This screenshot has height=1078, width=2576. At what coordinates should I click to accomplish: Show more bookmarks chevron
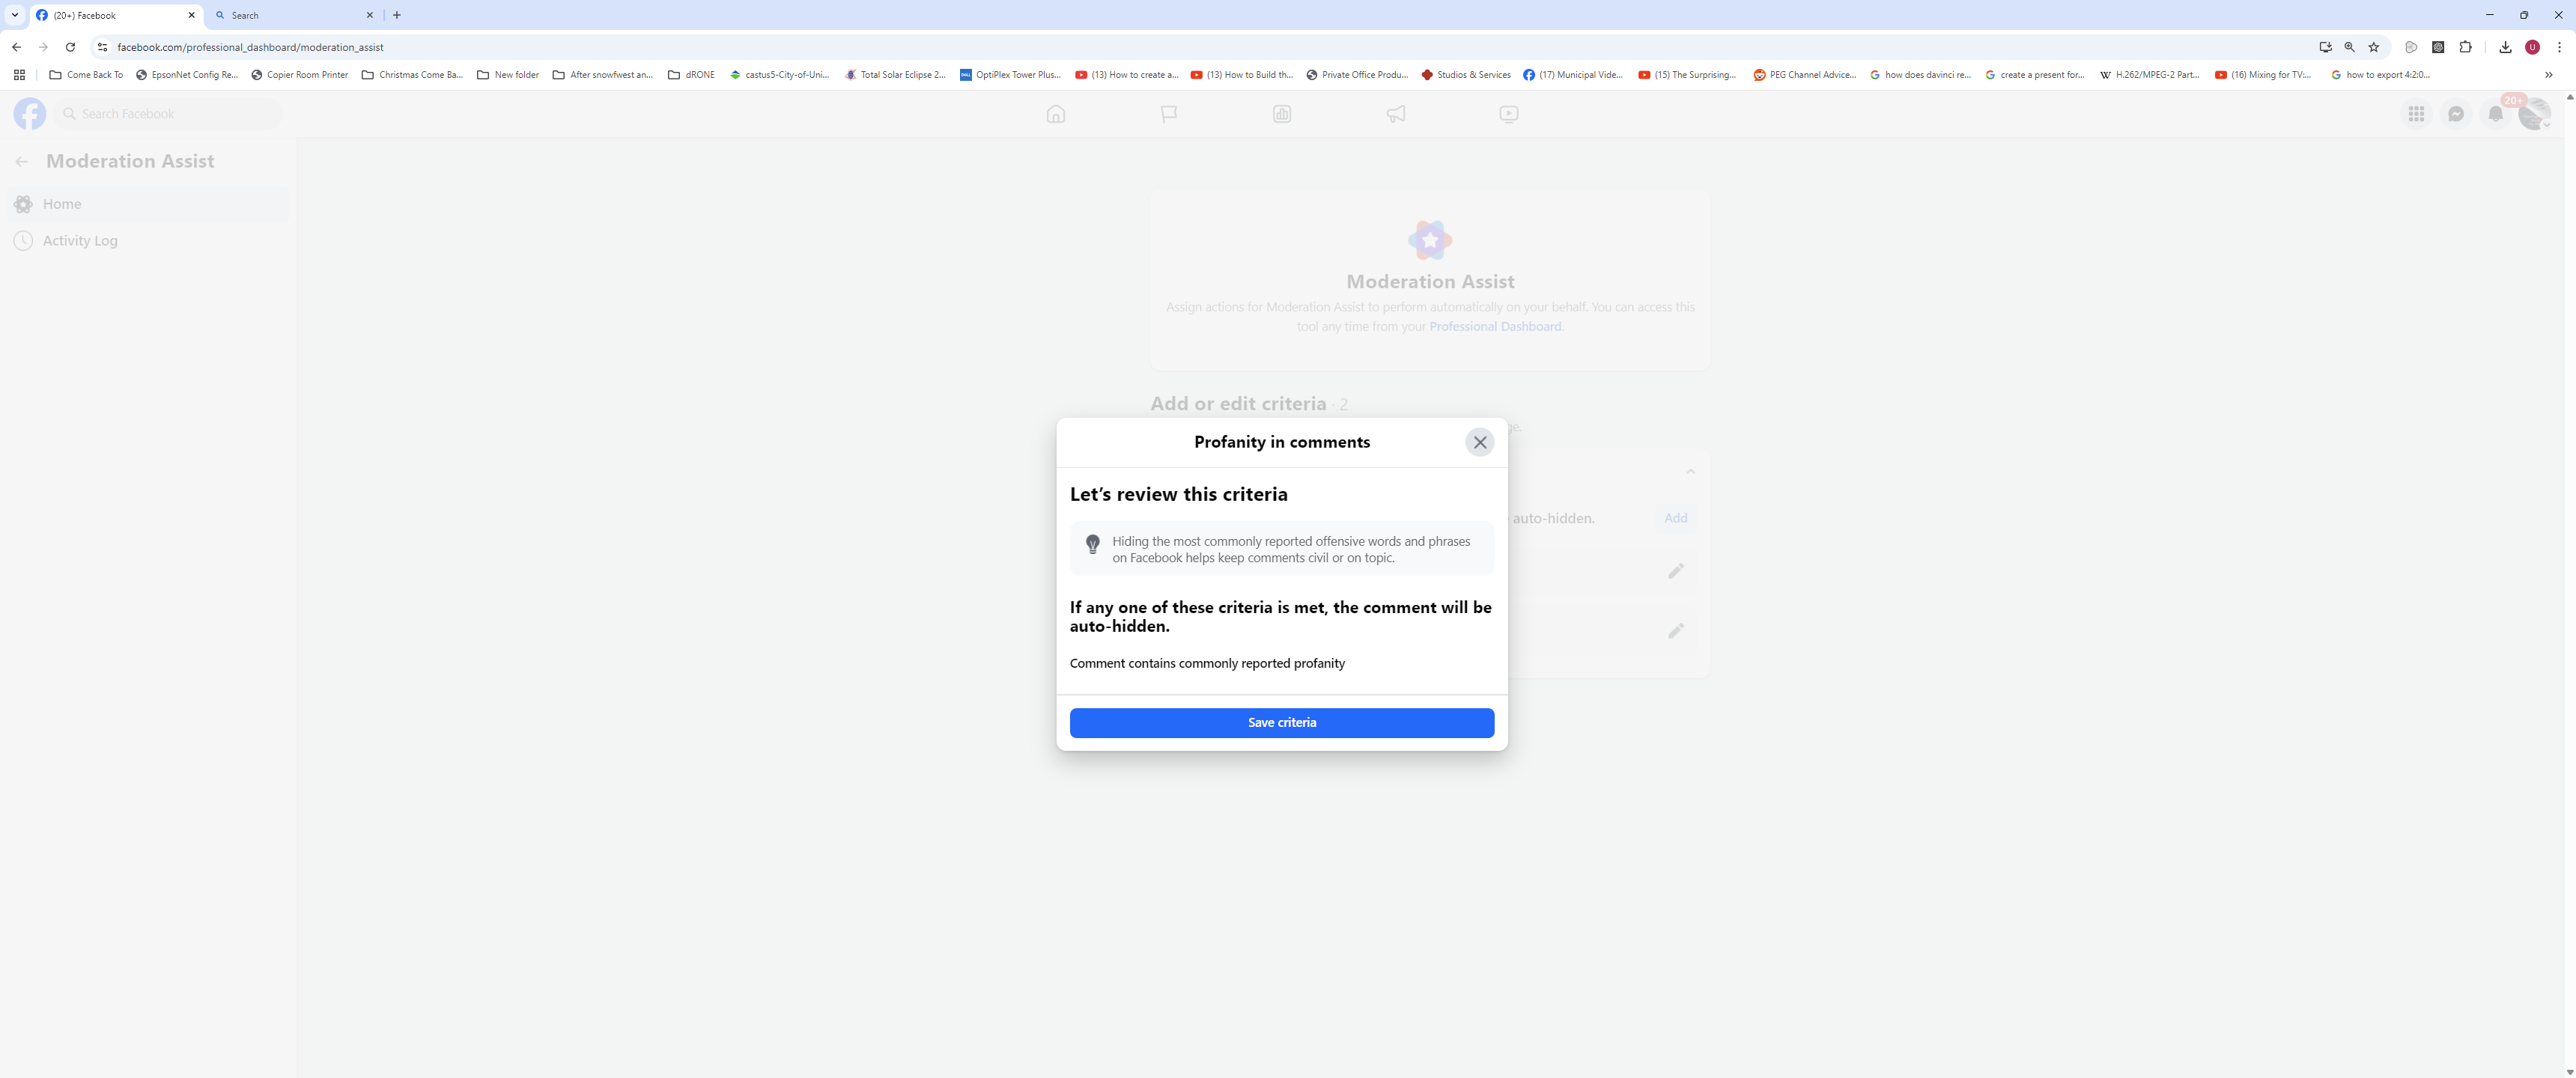pyautogui.click(x=2549, y=75)
